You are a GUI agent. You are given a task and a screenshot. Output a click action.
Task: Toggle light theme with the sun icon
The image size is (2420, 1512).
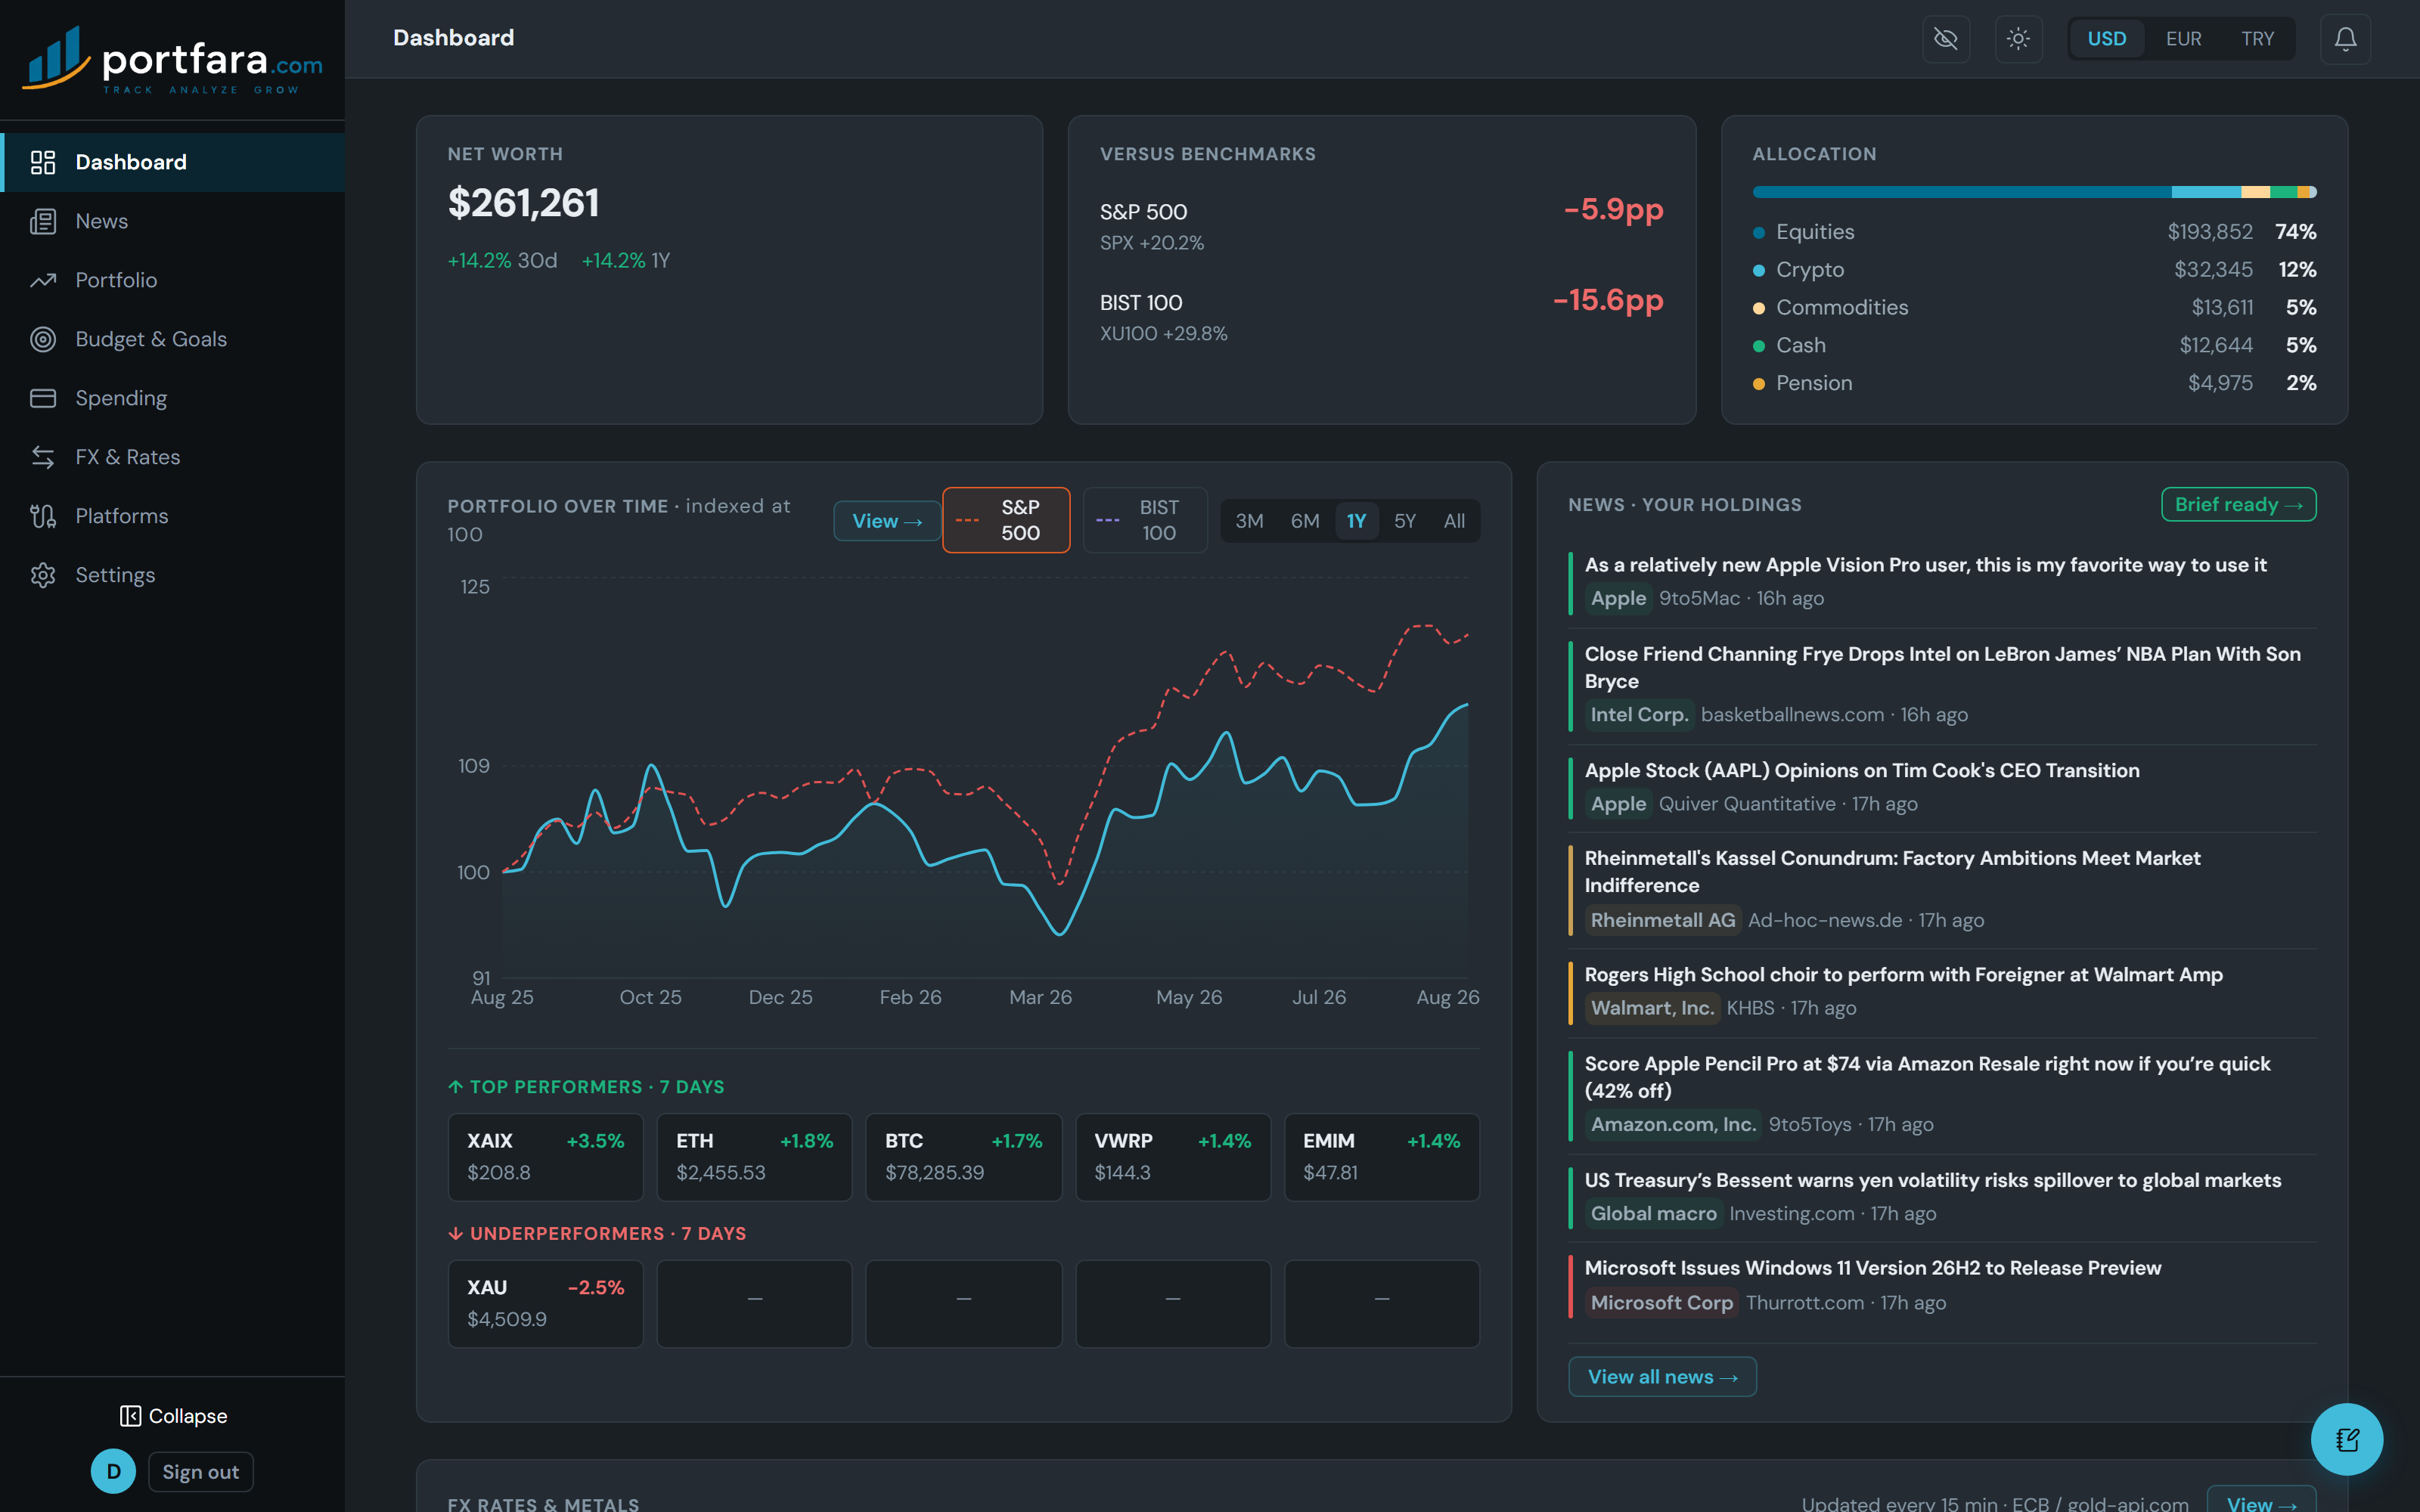[x=2018, y=39]
